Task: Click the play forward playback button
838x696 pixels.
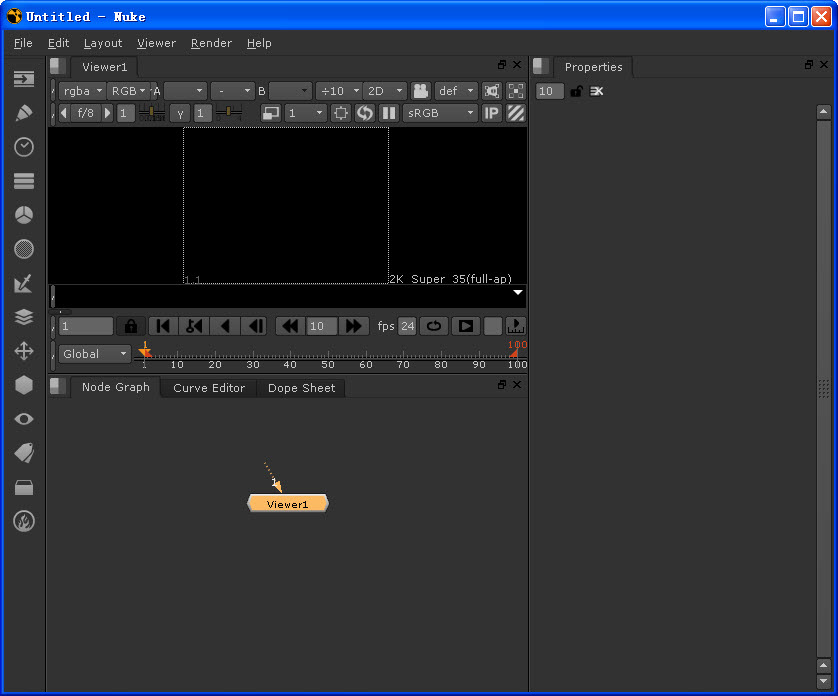Action: 465,326
